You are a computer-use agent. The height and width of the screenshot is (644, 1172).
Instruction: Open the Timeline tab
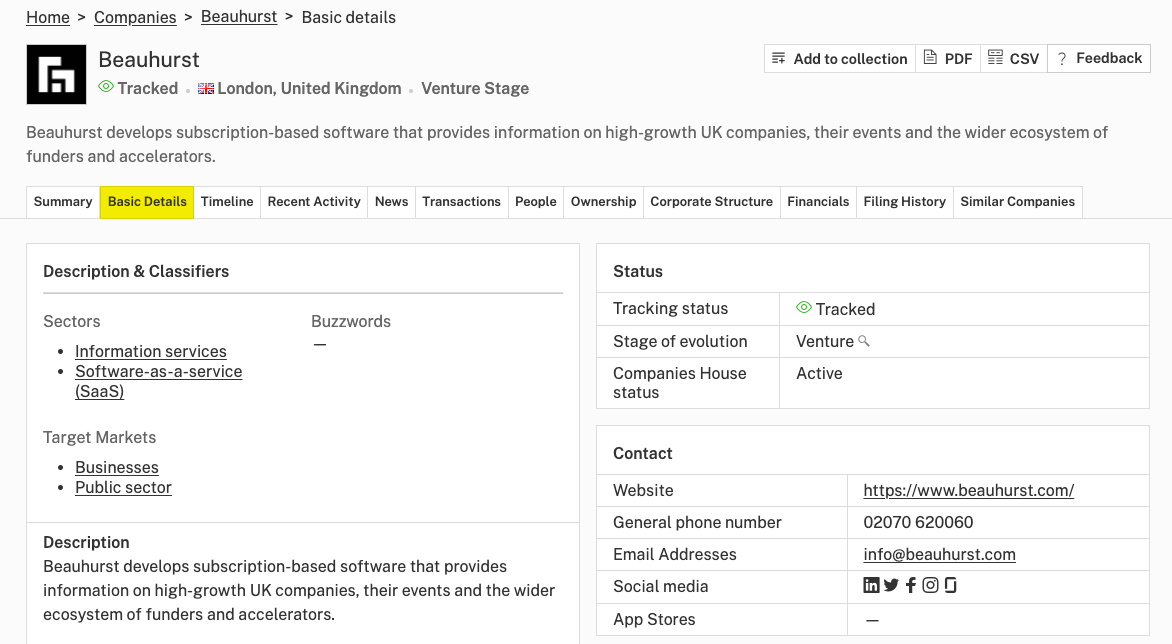click(227, 202)
